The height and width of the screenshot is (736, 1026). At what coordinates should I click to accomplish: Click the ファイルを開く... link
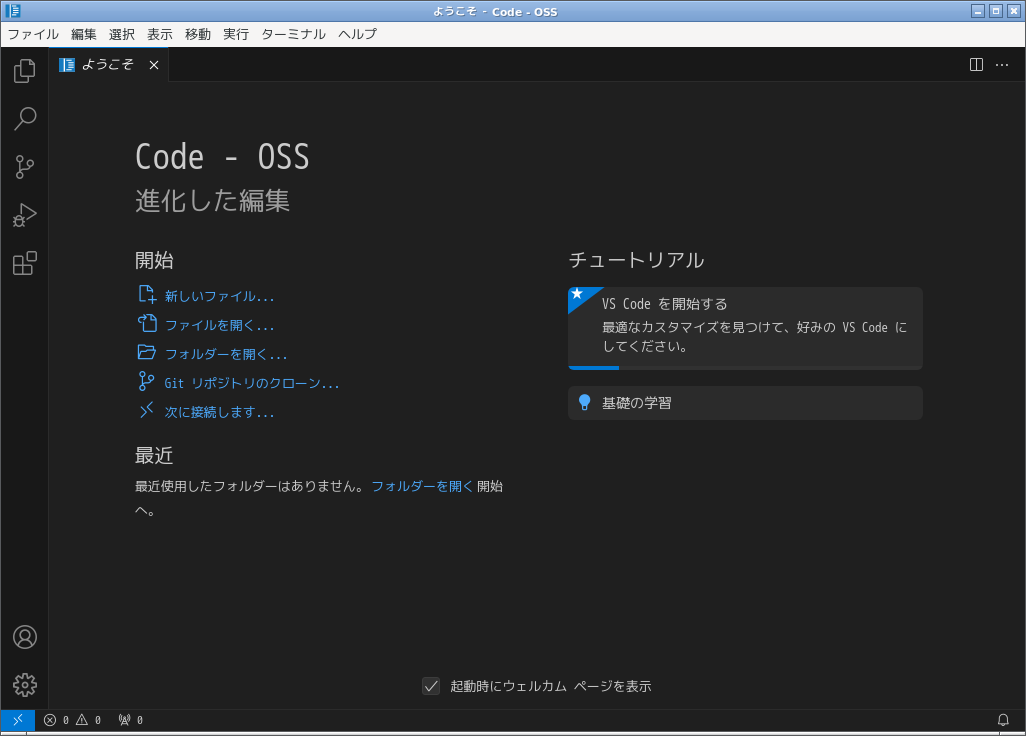[219, 325]
